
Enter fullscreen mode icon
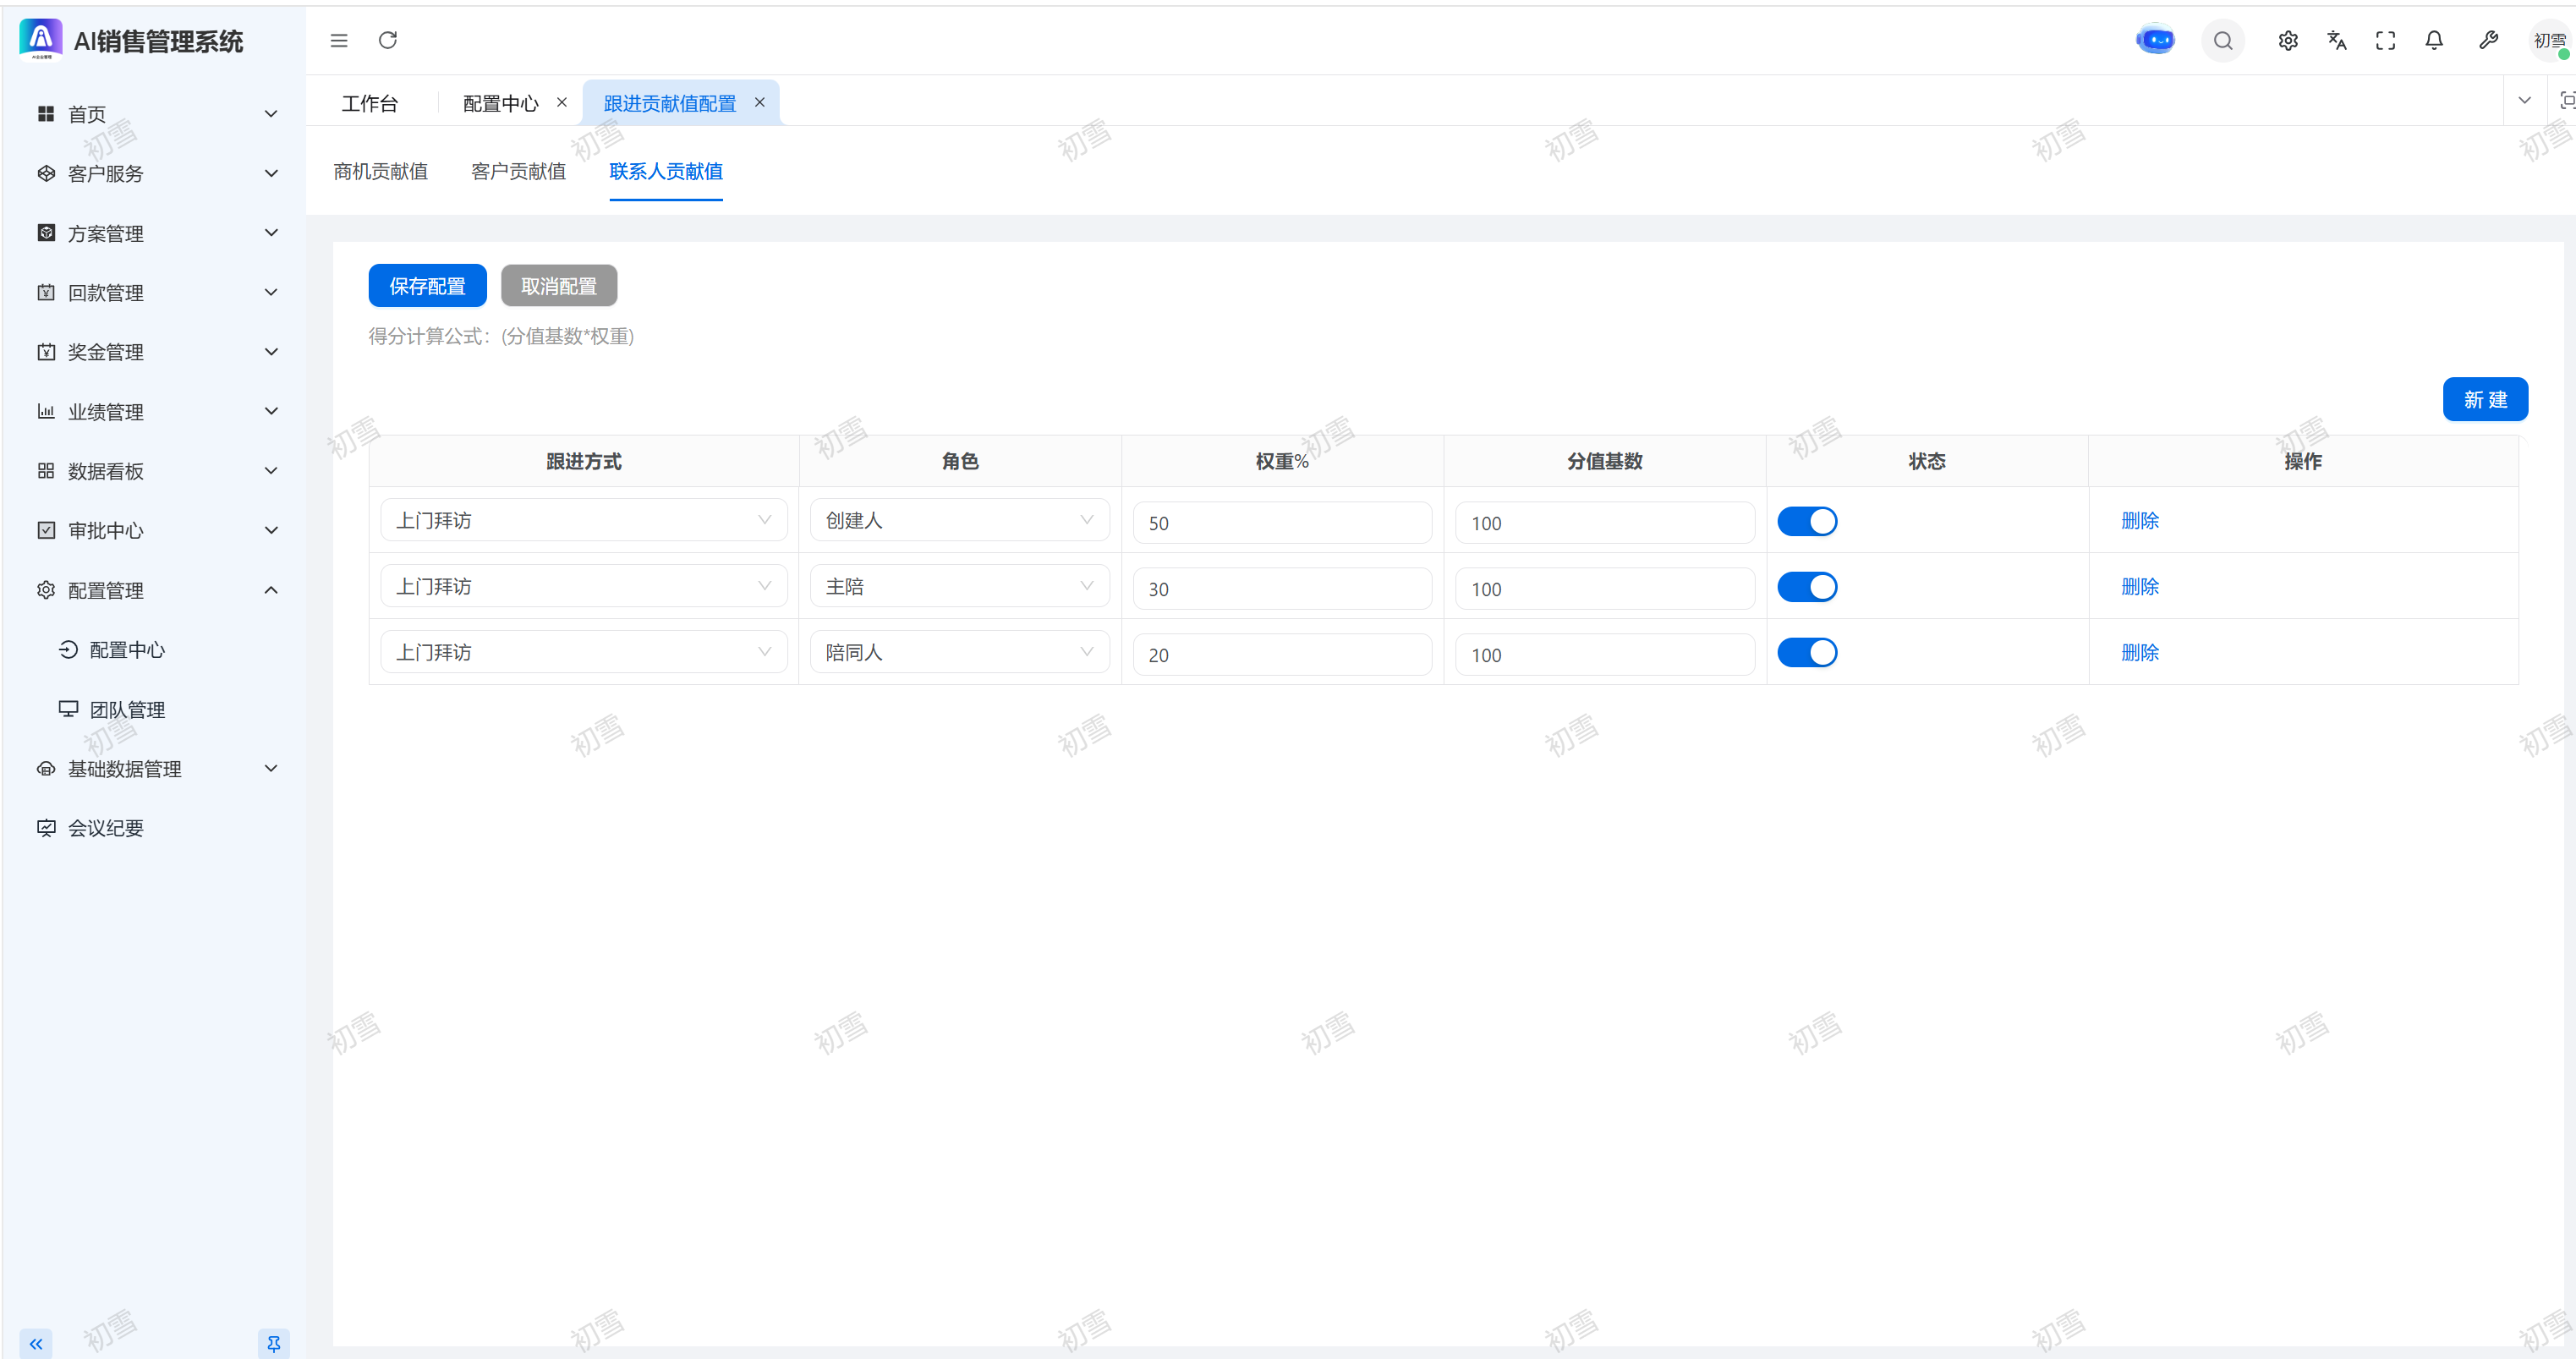pos(2385,40)
